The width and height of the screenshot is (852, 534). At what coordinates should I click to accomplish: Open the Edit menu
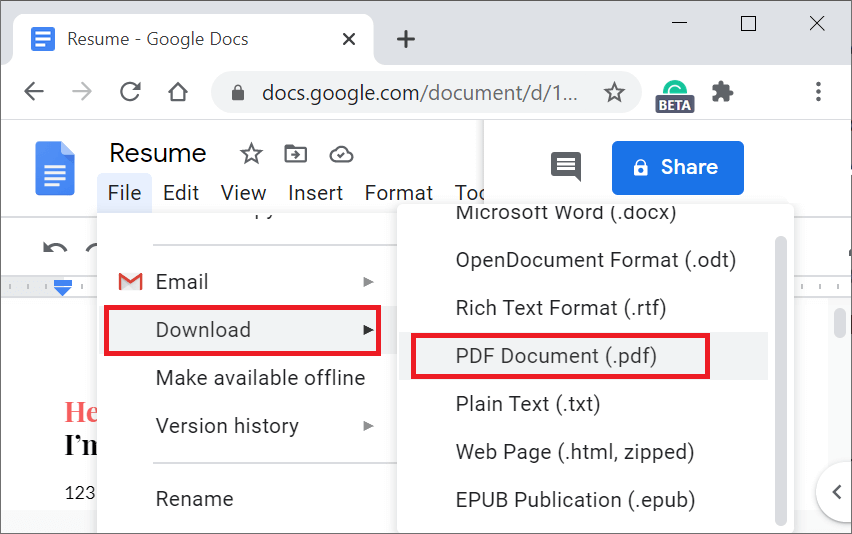pos(181,193)
